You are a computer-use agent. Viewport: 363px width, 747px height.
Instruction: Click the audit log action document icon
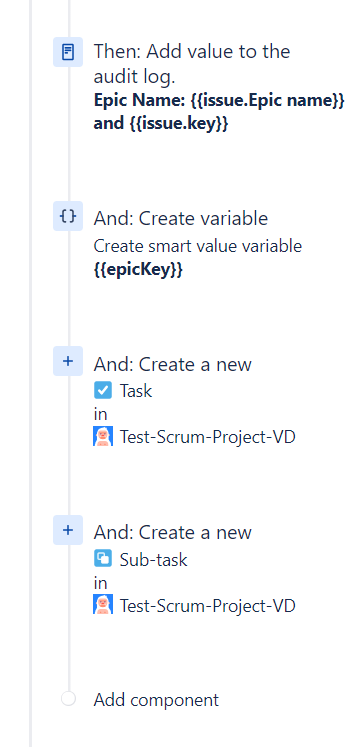tap(68, 52)
